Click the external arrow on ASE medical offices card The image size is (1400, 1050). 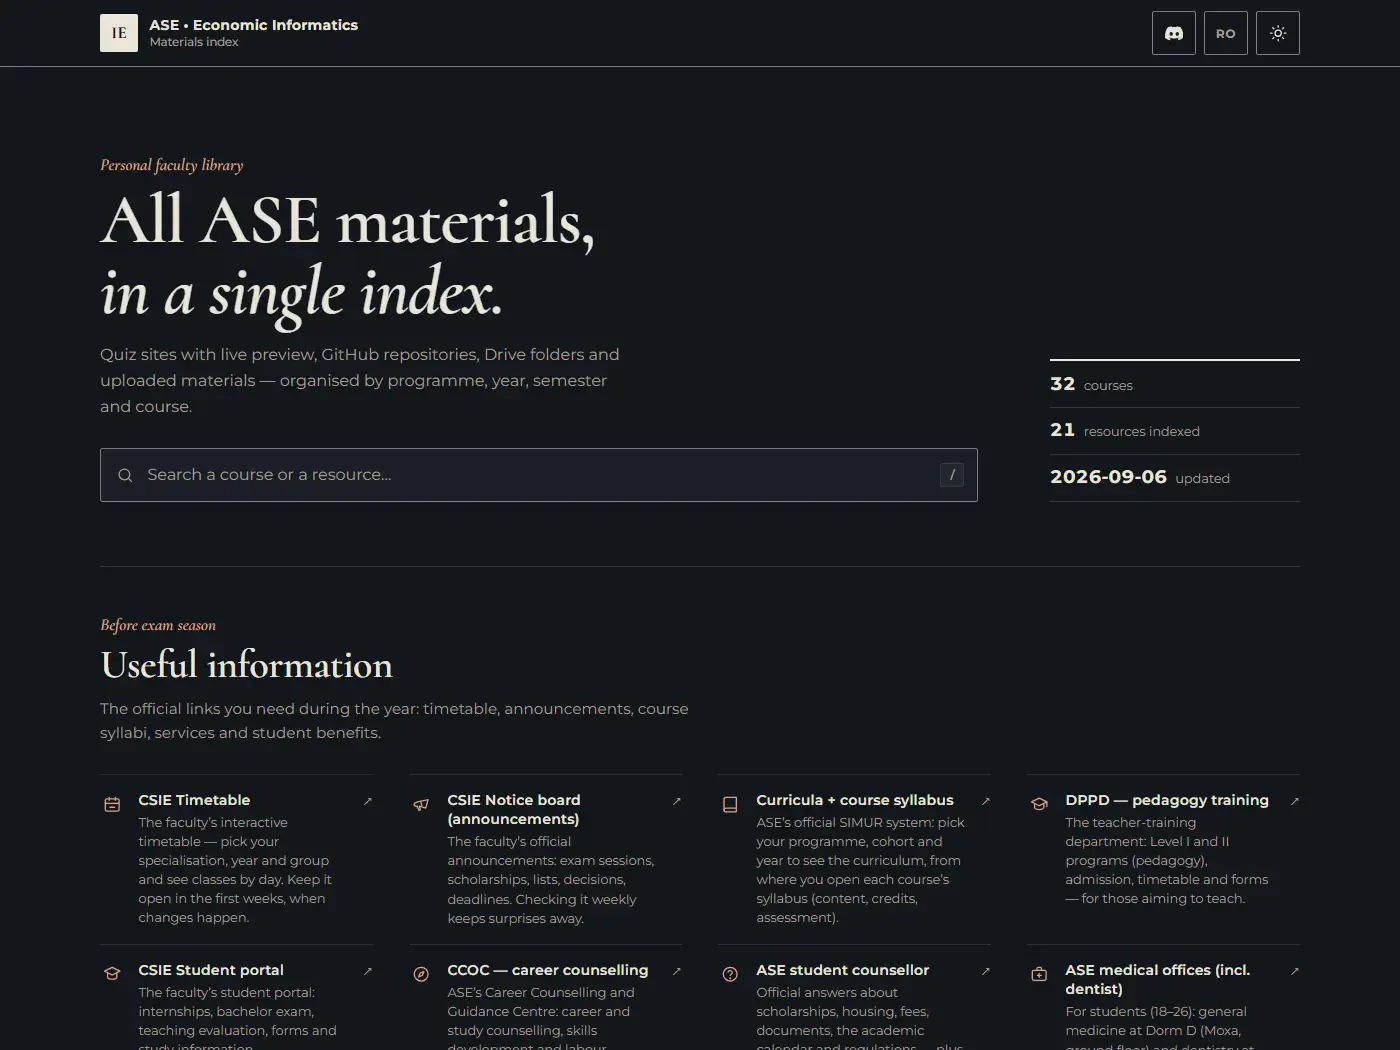point(1295,971)
